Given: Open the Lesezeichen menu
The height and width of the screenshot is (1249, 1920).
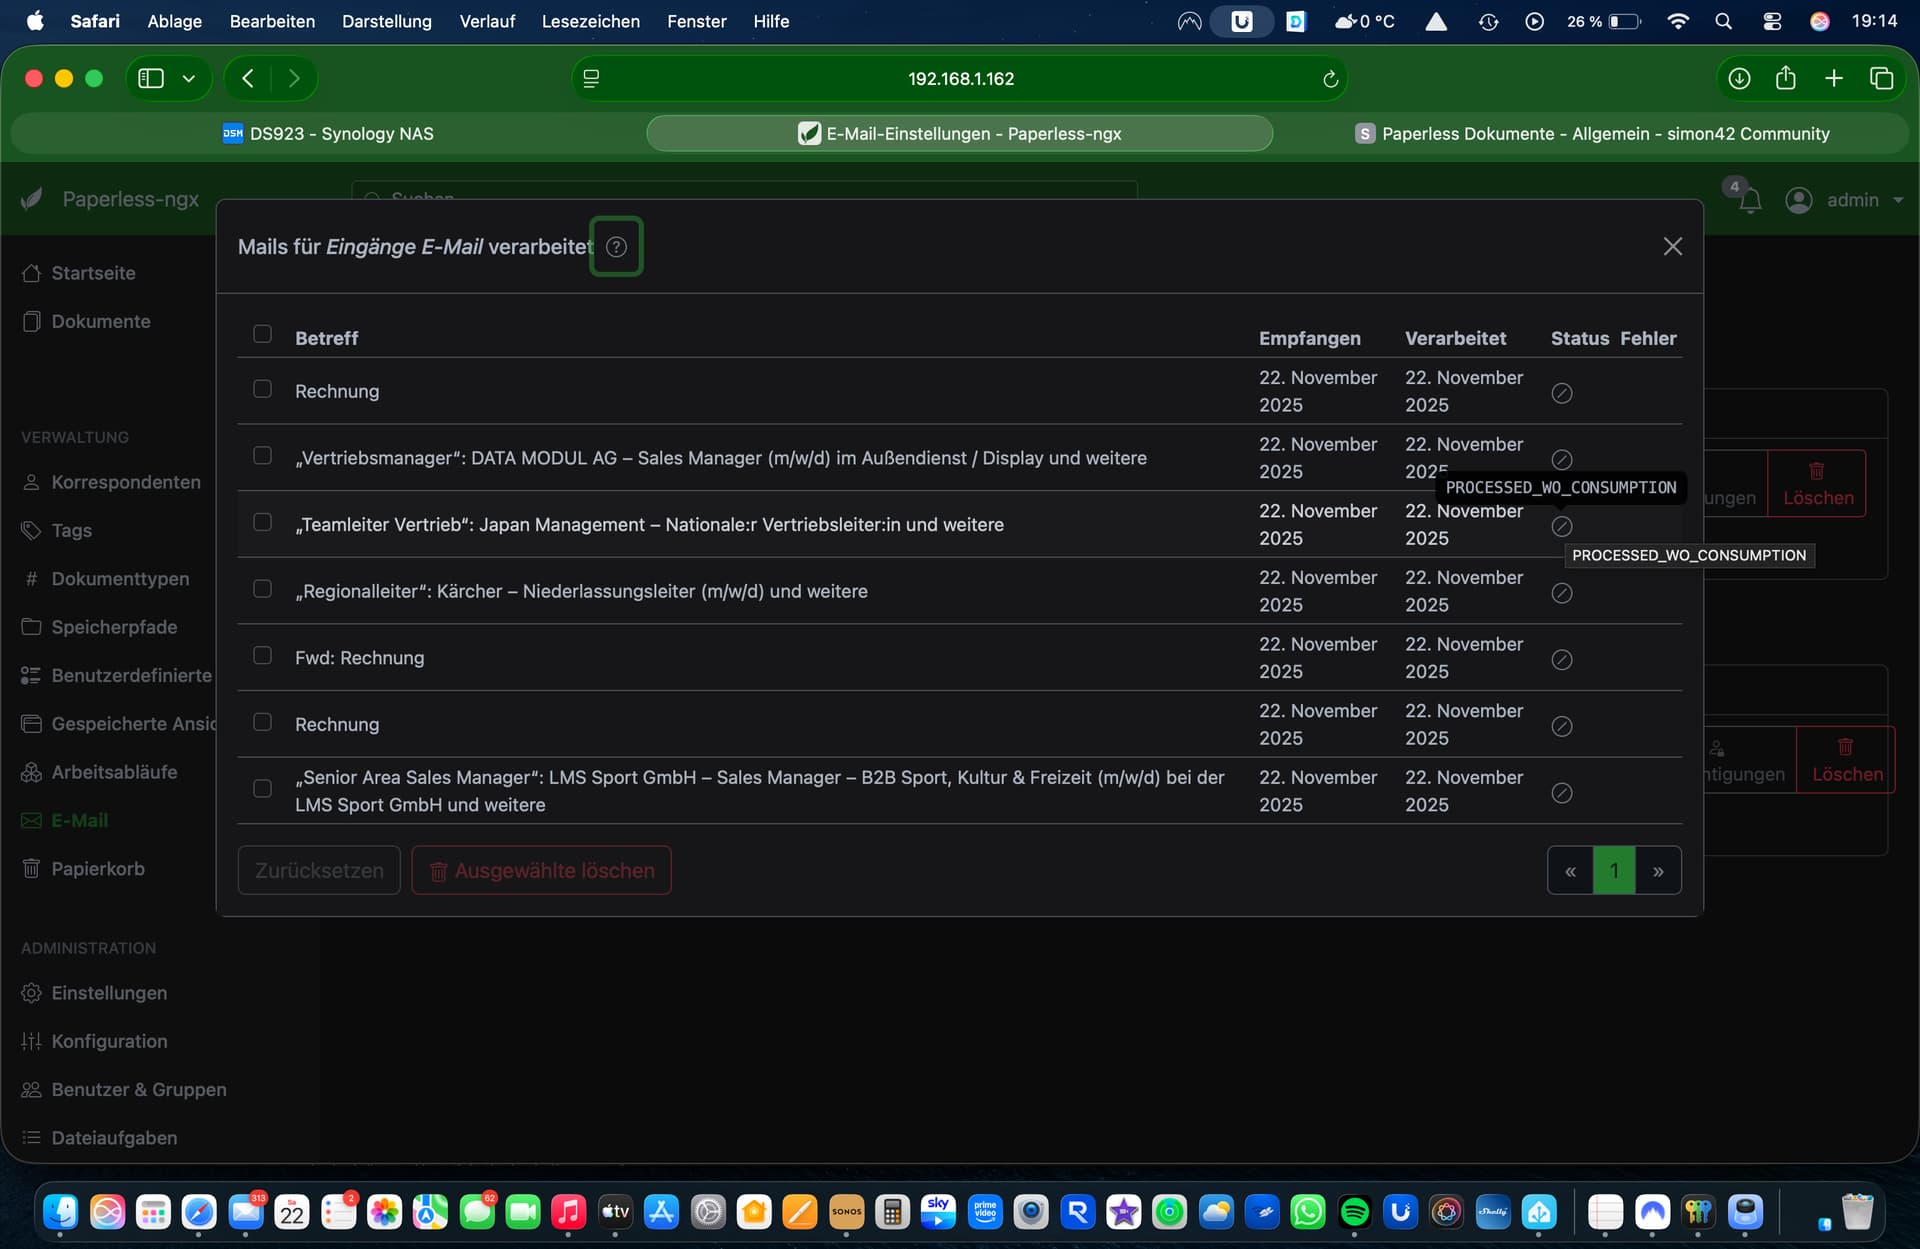Looking at the screenshot, I should coord(590,21).
